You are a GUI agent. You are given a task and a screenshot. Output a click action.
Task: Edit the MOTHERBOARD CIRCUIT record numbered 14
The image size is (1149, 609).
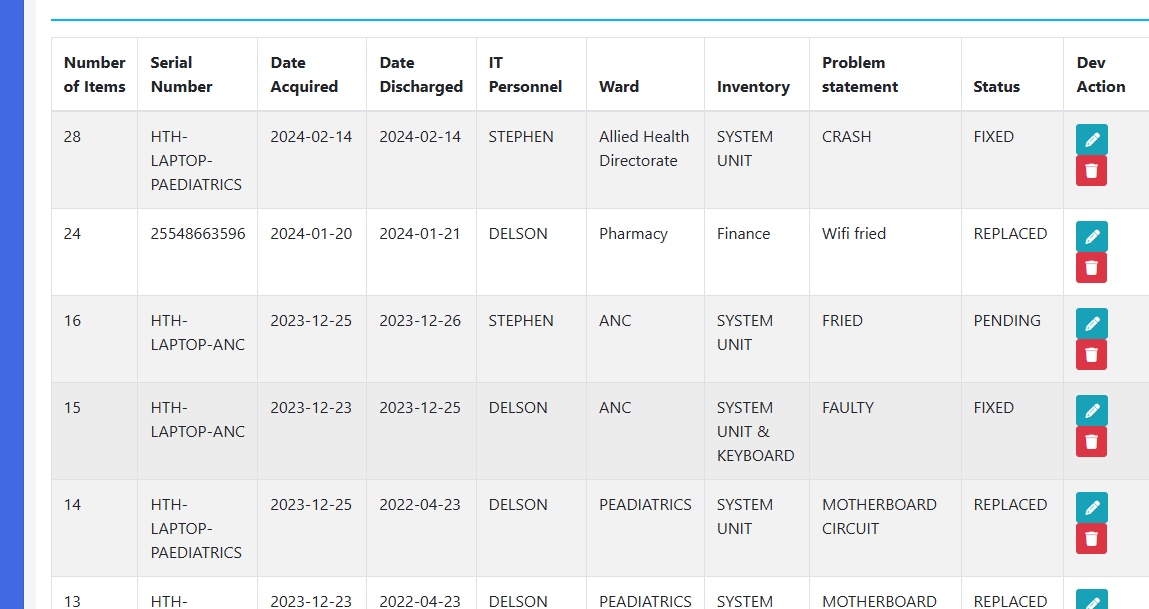[1091, 507]
